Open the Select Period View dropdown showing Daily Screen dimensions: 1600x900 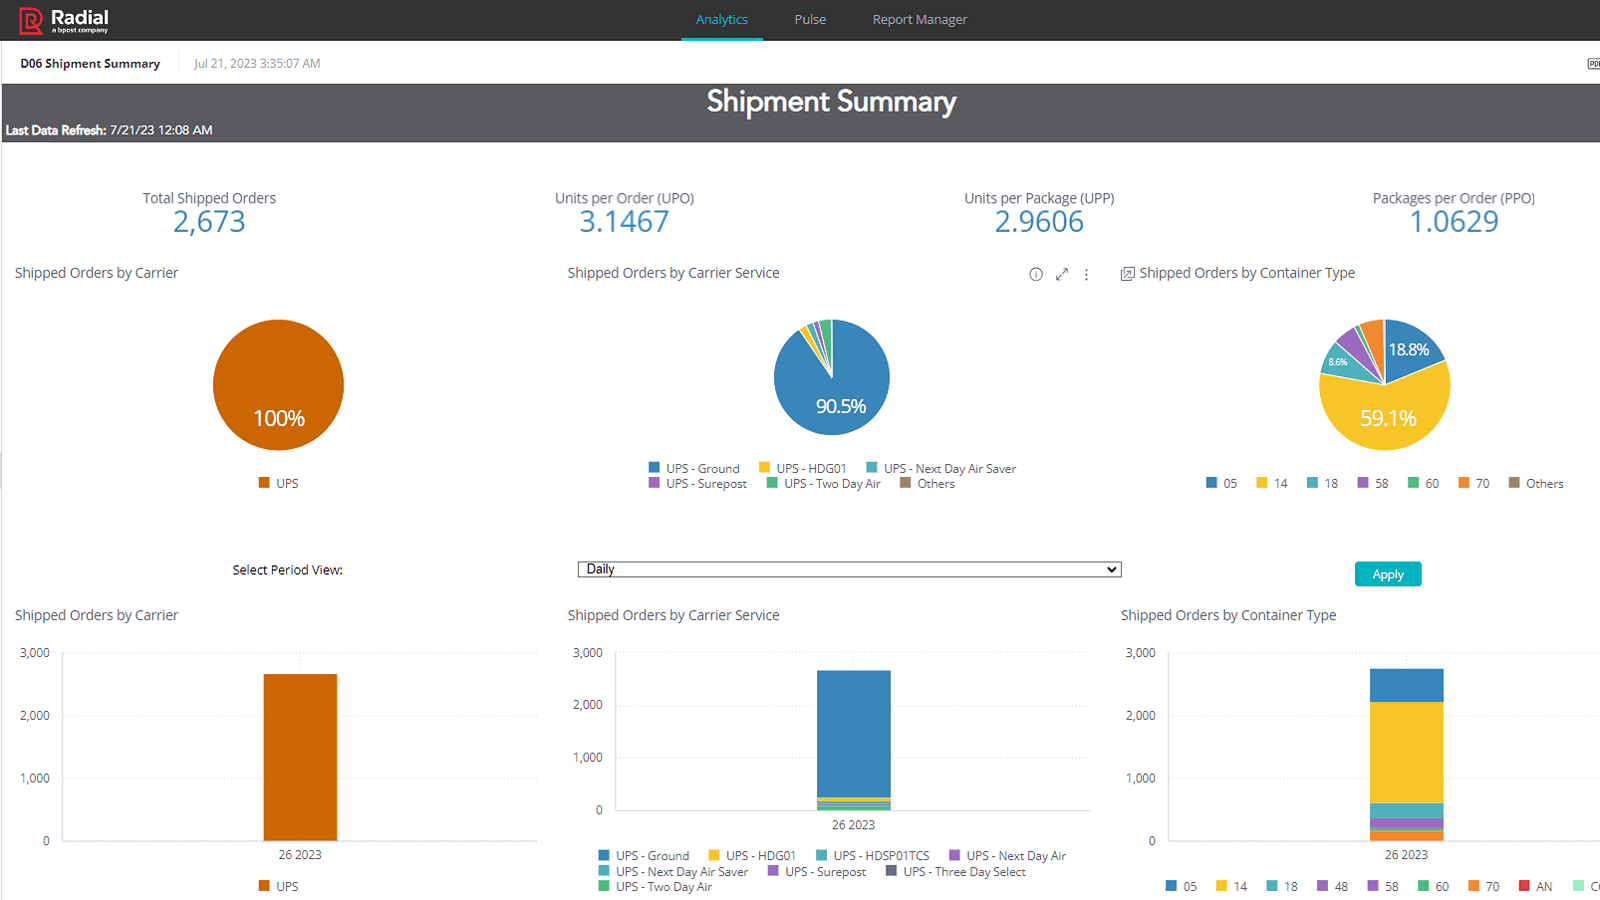pyautogui.click(x=849, y=569)
